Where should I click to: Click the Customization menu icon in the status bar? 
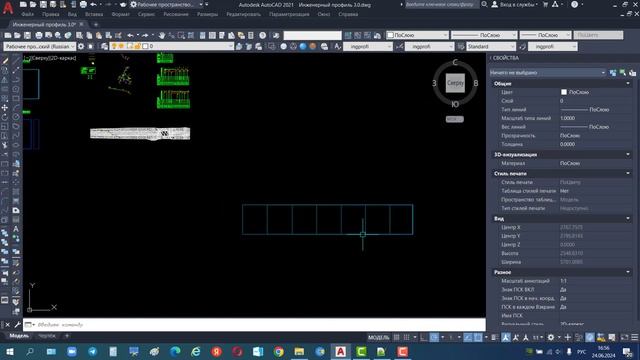(x=635, y=338)
